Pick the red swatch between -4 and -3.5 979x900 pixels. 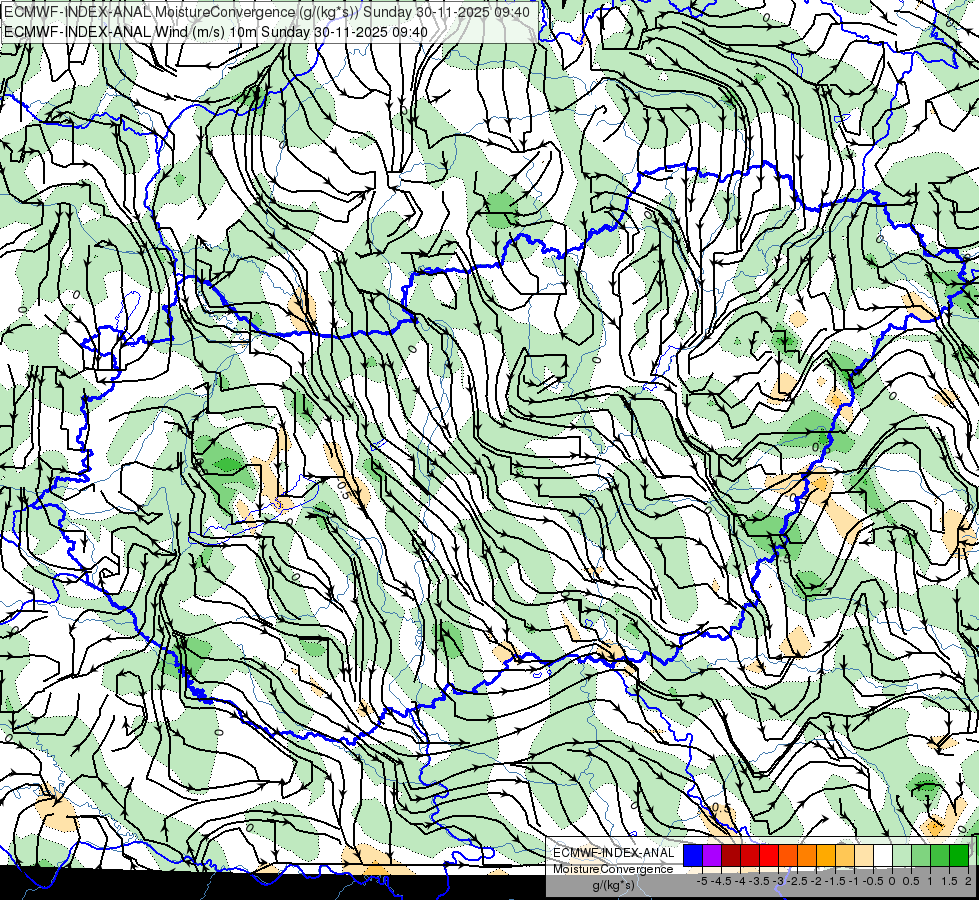[x=750, y=856]
